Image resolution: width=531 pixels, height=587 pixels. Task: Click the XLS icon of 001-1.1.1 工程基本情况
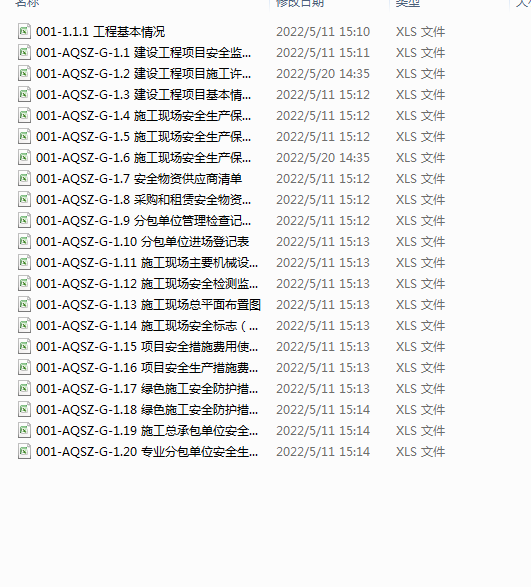click(24, 31)
